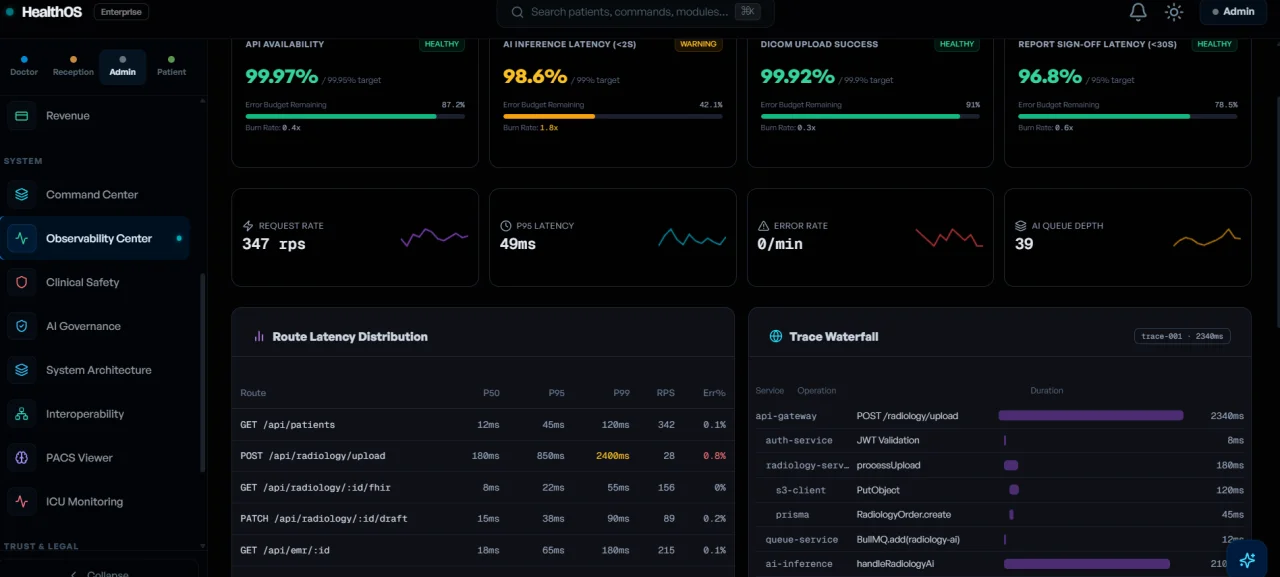Click the P95 Latency clock icon
This screenshot has height=577, width=1280.
[507, 226]
